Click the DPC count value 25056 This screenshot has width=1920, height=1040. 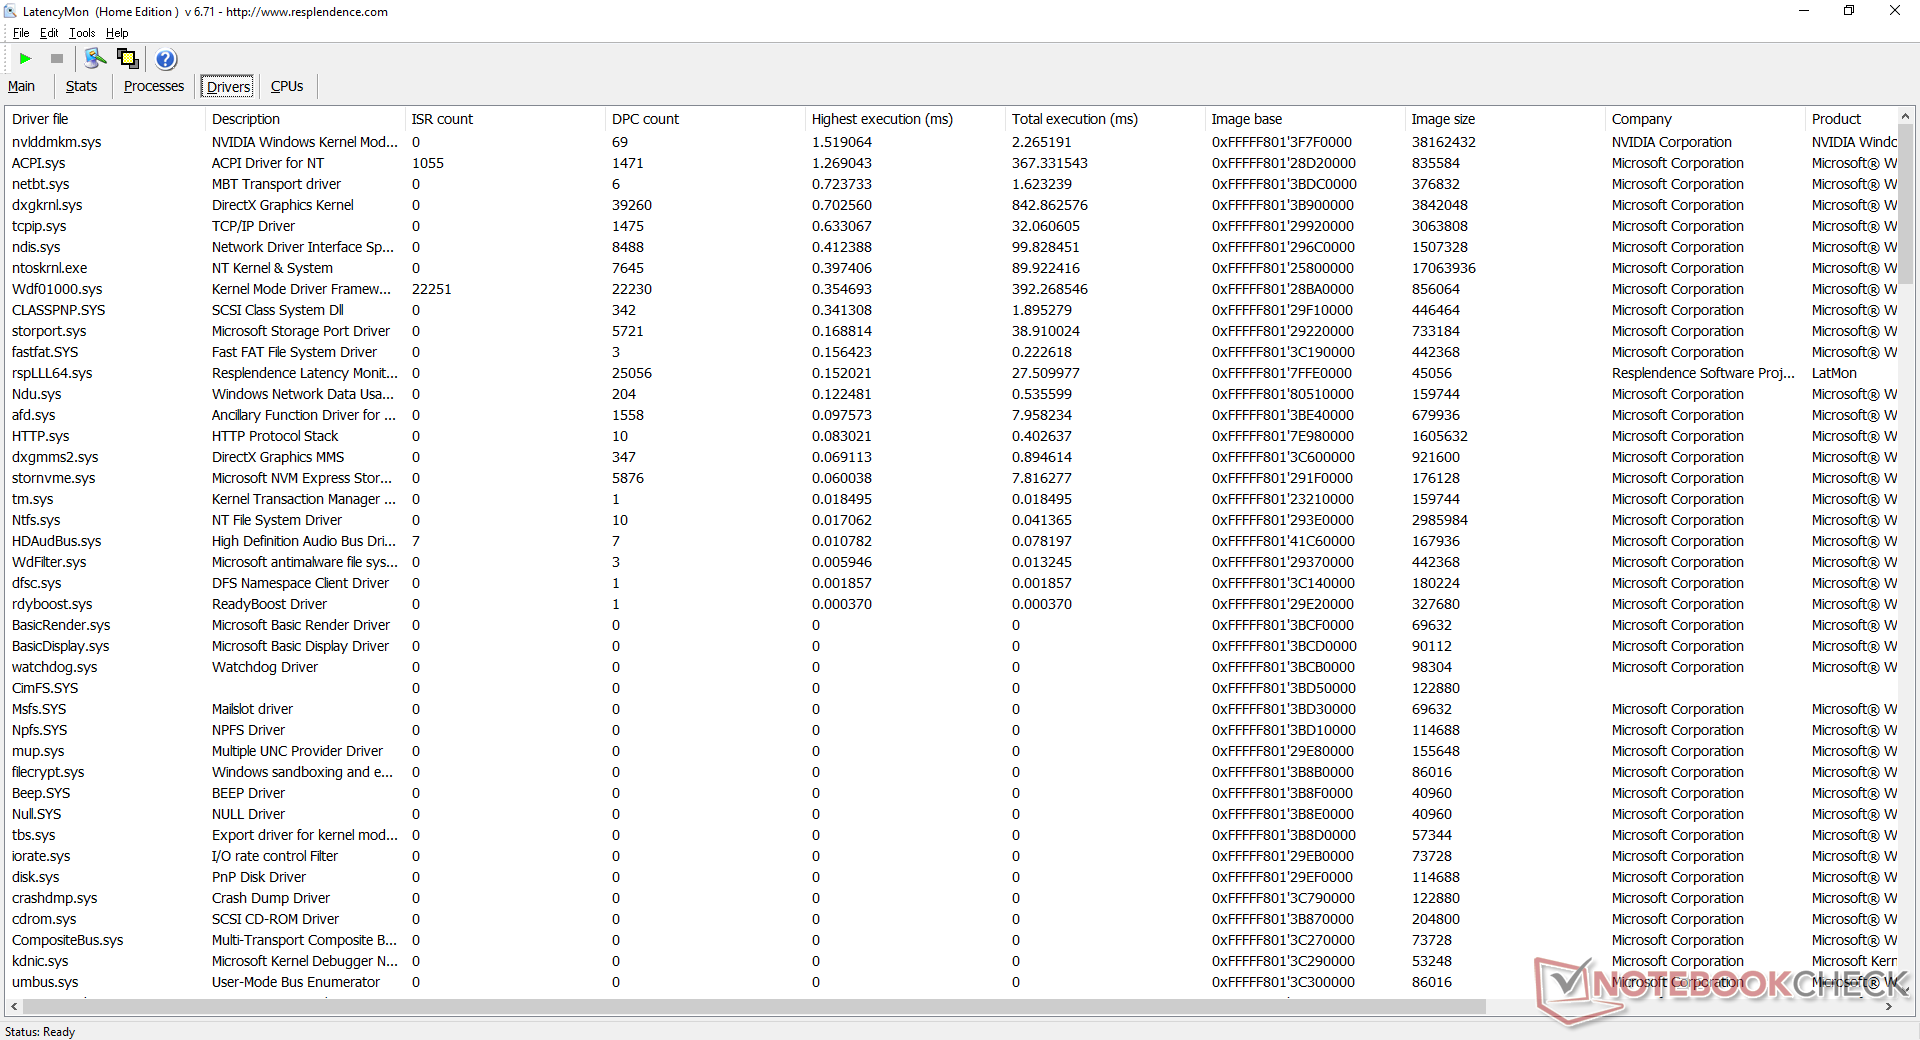(x=632, y=373)
